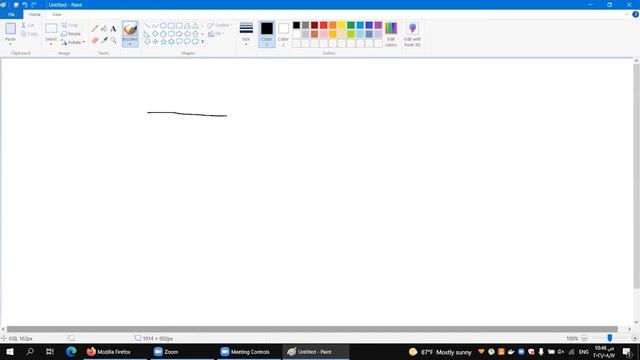
Task: Click the Cut button
Action: coord(28,25)
